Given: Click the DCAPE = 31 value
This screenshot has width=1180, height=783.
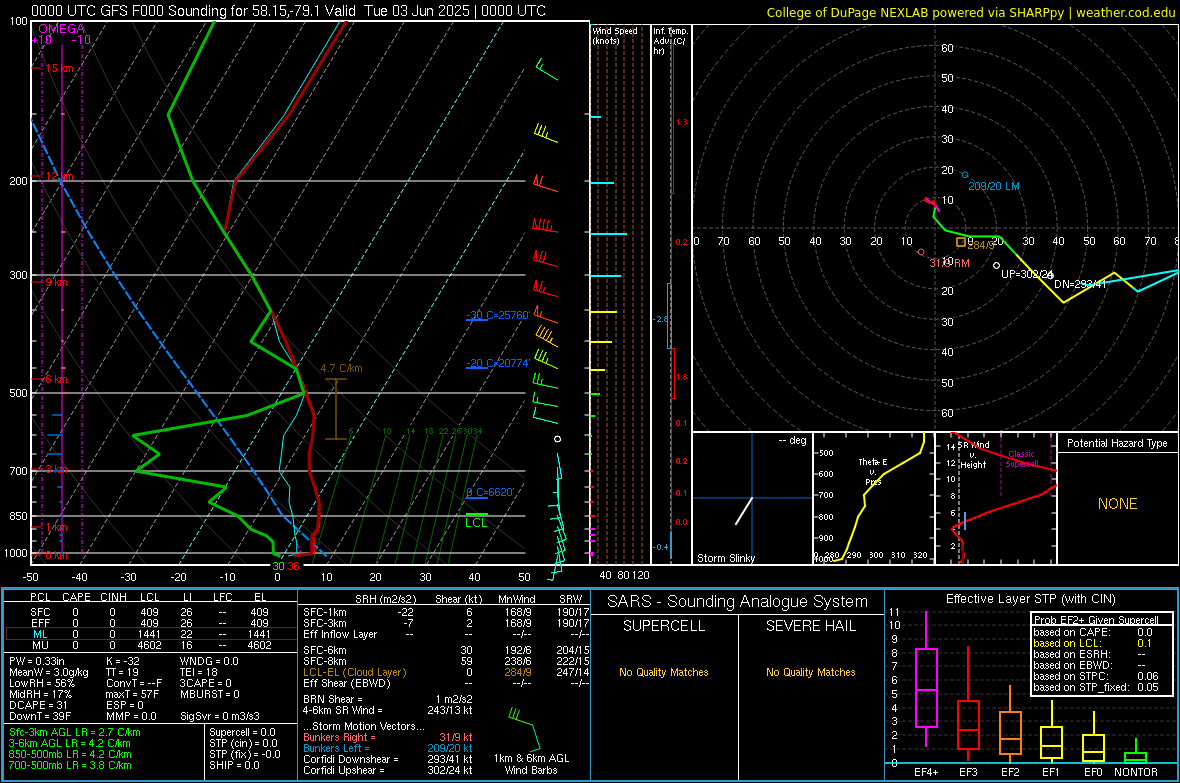Looking at the screenshot, I should 38,705.
